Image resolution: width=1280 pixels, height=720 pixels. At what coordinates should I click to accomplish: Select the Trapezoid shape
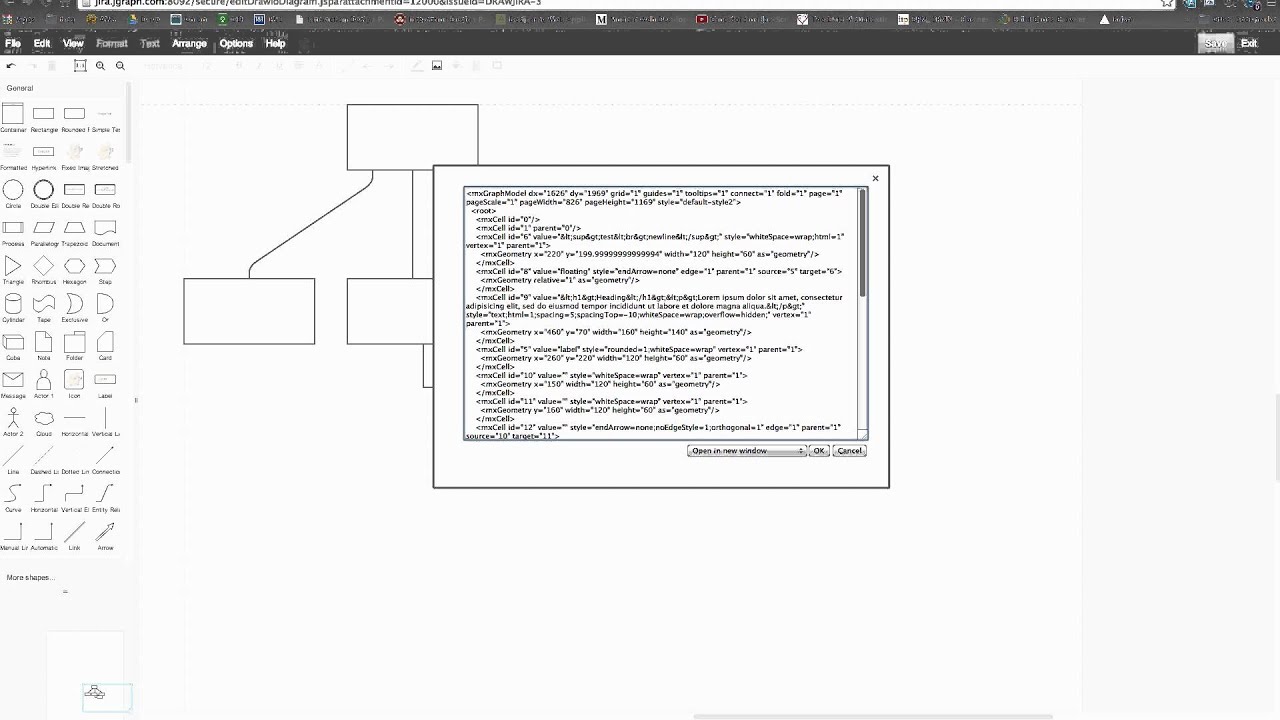coord(74,228)
